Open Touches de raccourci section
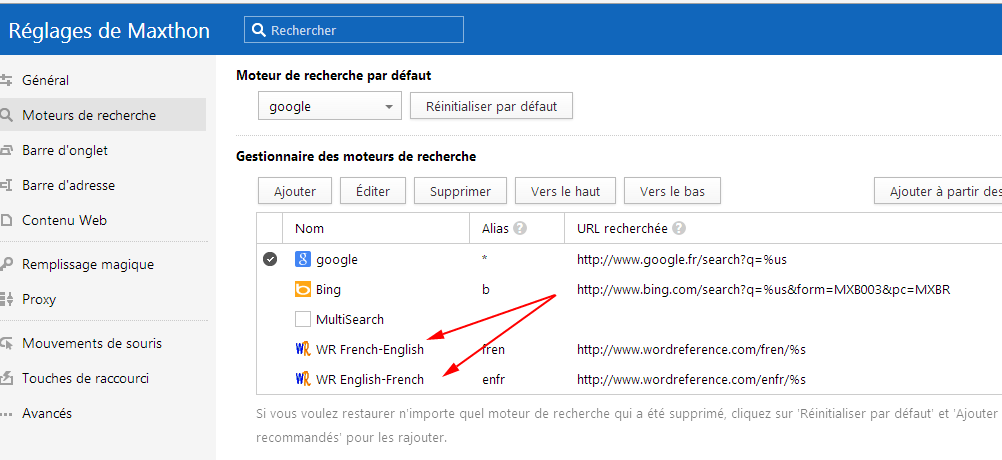 click(86, 378)
